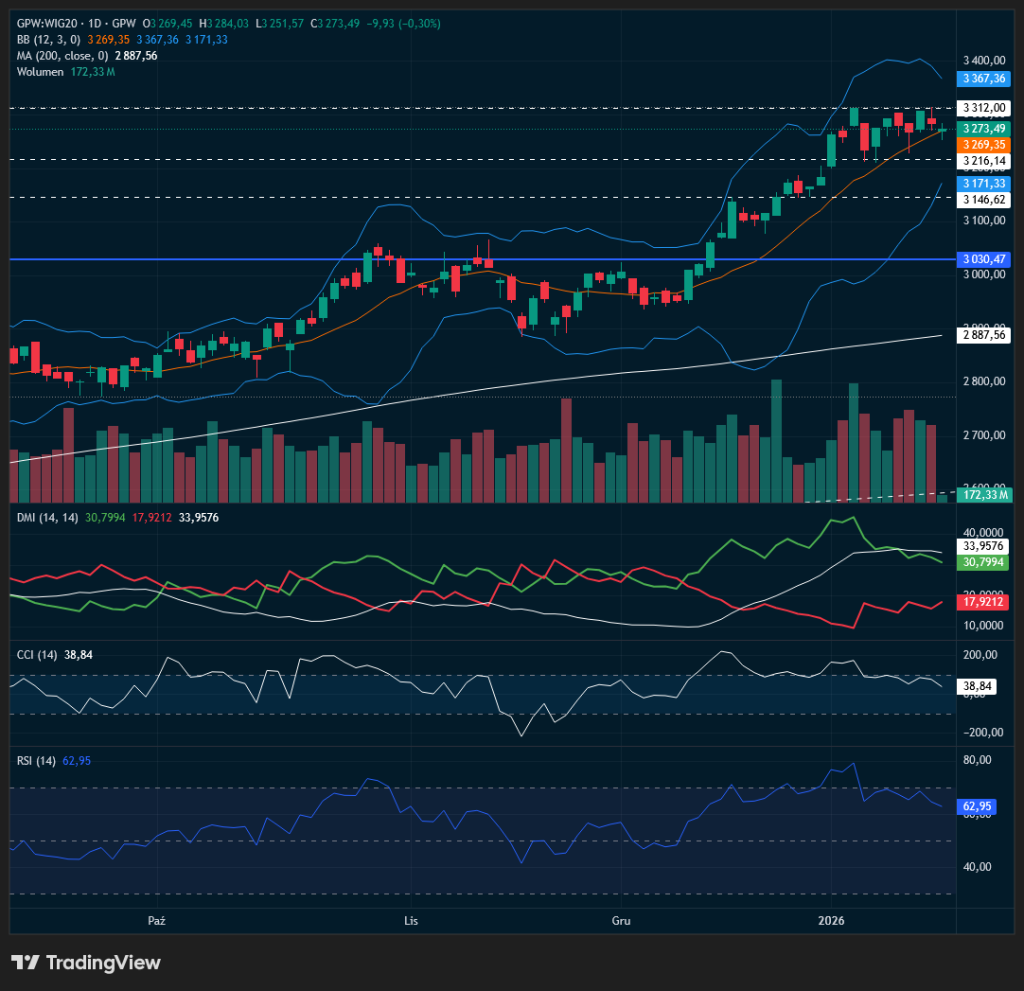Click the 62,95 RSI value tag
The height and width of the screenshot is (991, 1024).
click(x=981, y=805)
